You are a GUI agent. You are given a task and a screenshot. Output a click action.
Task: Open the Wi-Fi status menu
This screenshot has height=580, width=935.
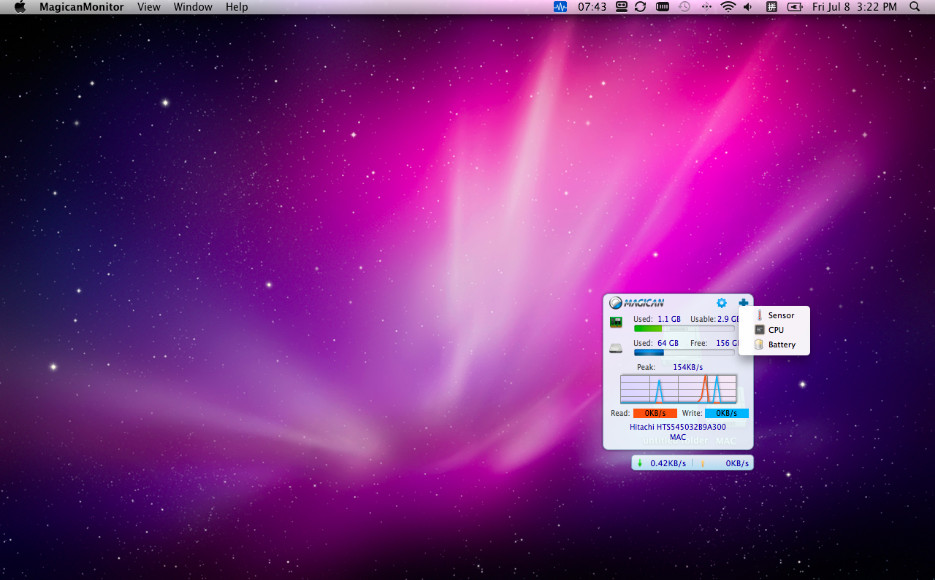(728, 7)
